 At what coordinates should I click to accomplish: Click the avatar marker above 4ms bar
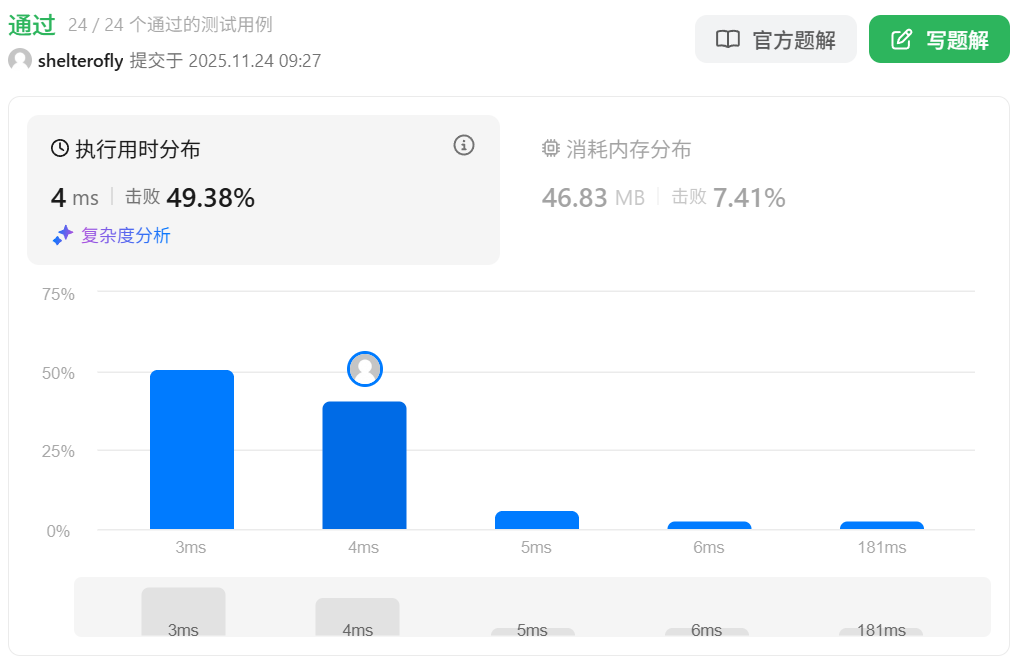coord(365,369)
